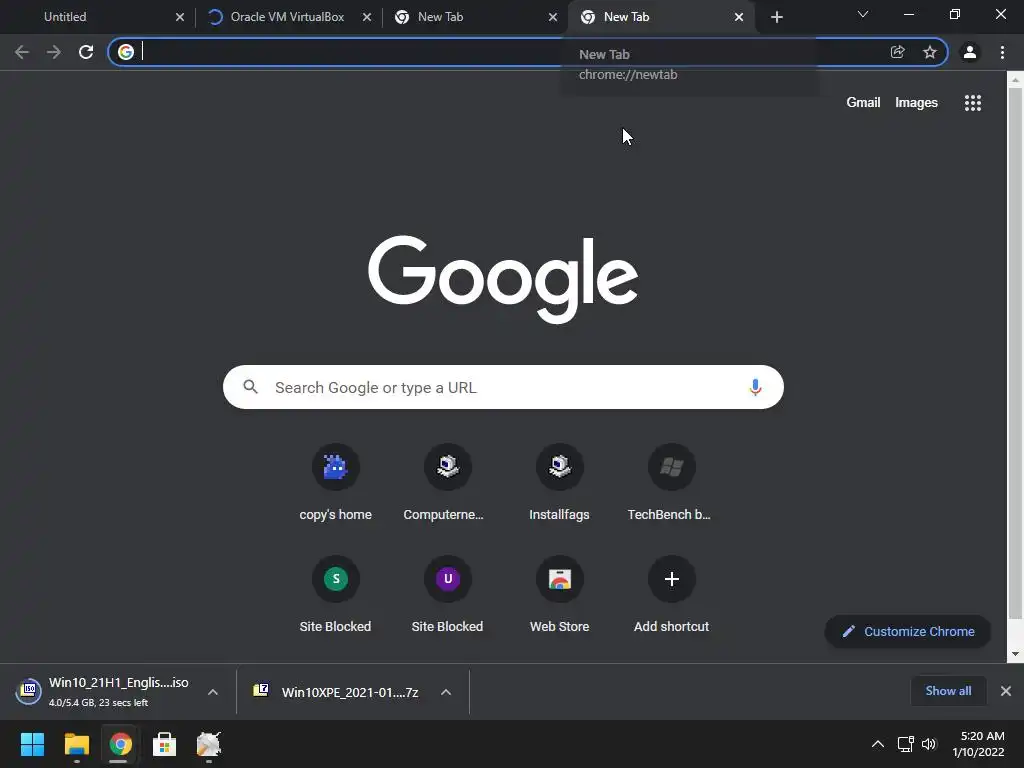Click the Google icon in address bar
Viewport: 1024px width, 768px height.
pyautogui.click(x=126, y=52)
